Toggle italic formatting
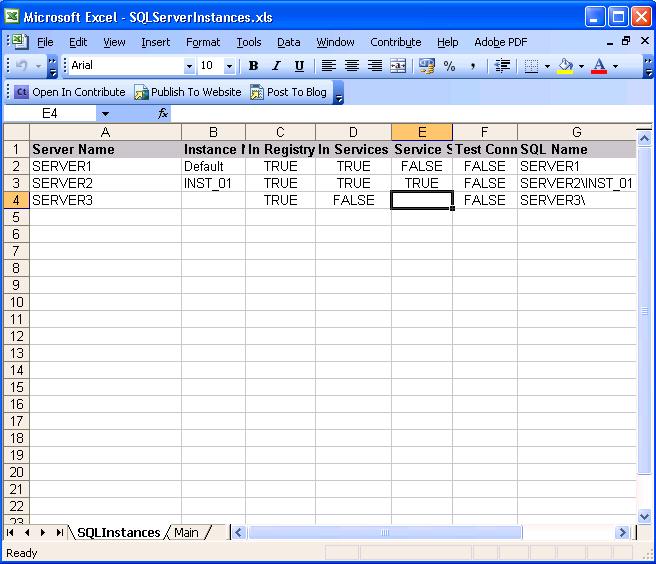The height and width of the screenshot is (564, 656). point(276,66)
